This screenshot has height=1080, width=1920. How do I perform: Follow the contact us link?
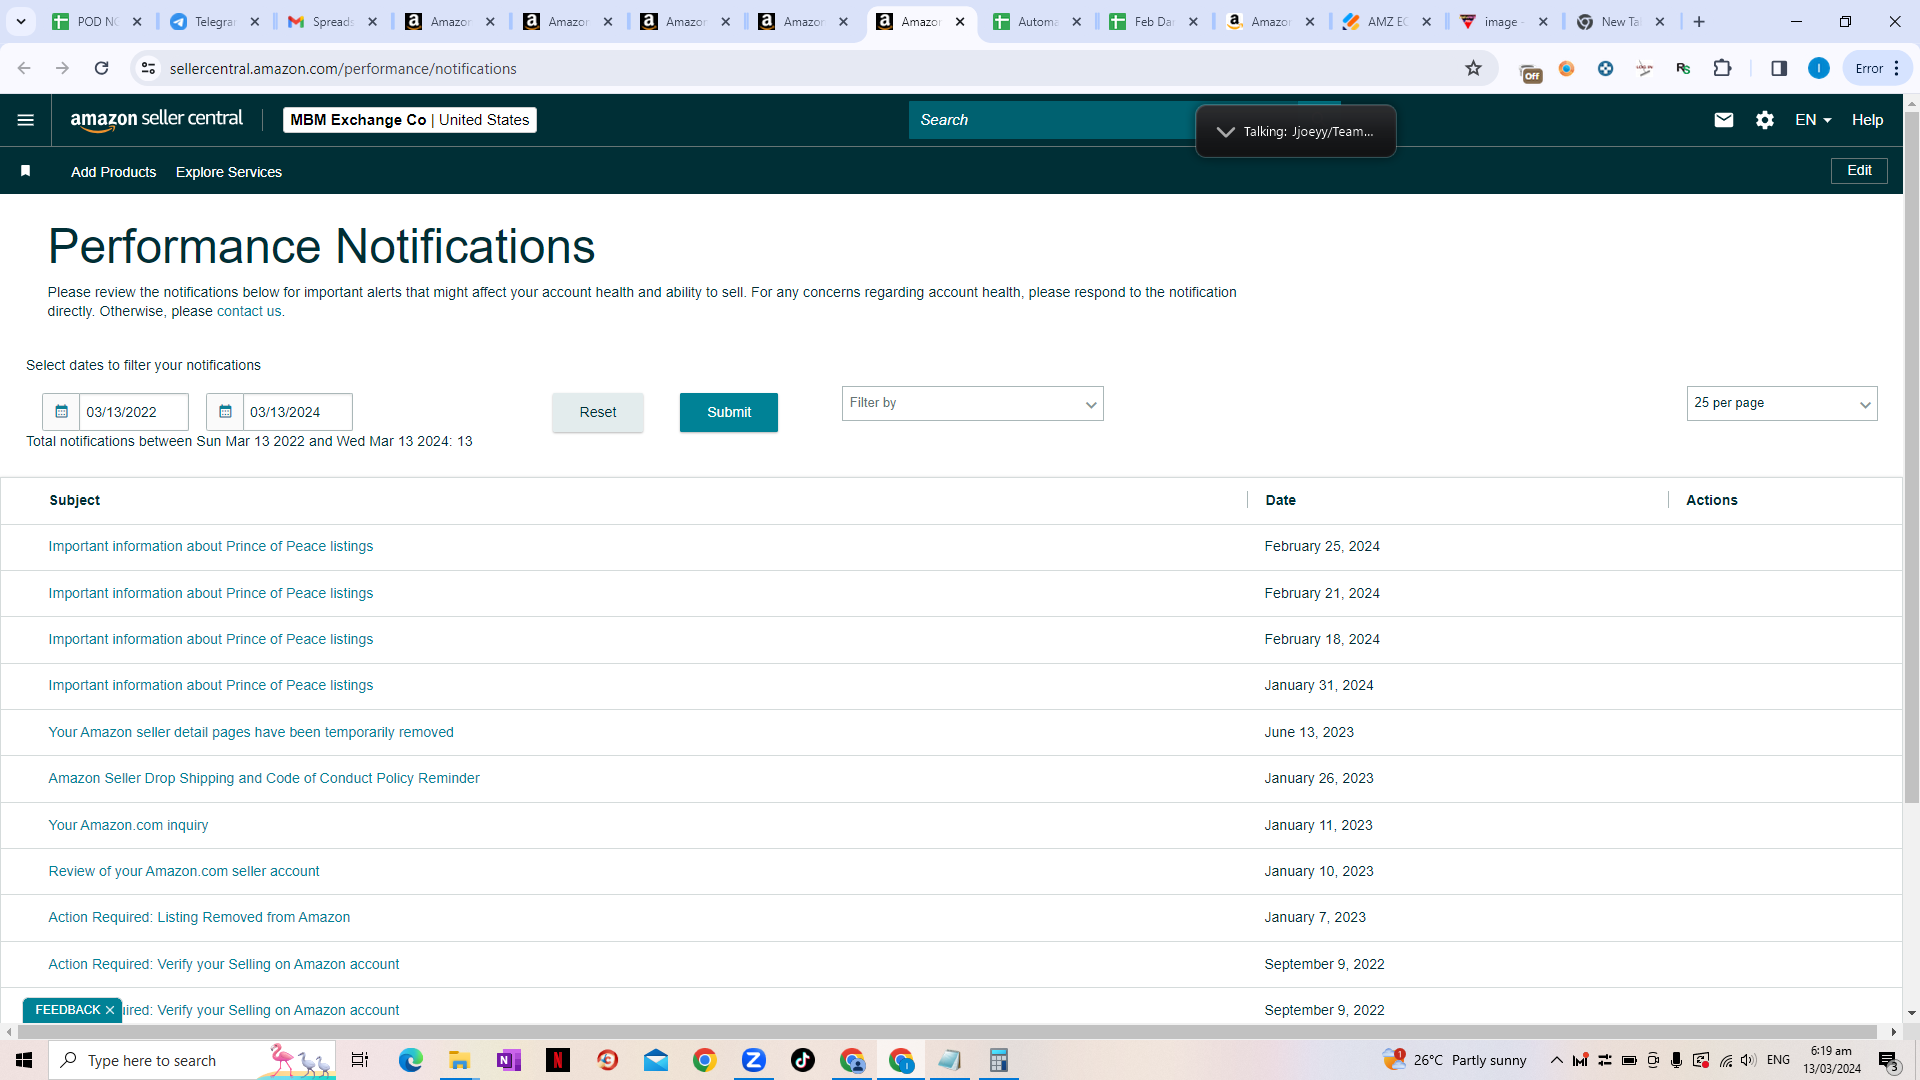pyautogui.click(x=249, y=312)
